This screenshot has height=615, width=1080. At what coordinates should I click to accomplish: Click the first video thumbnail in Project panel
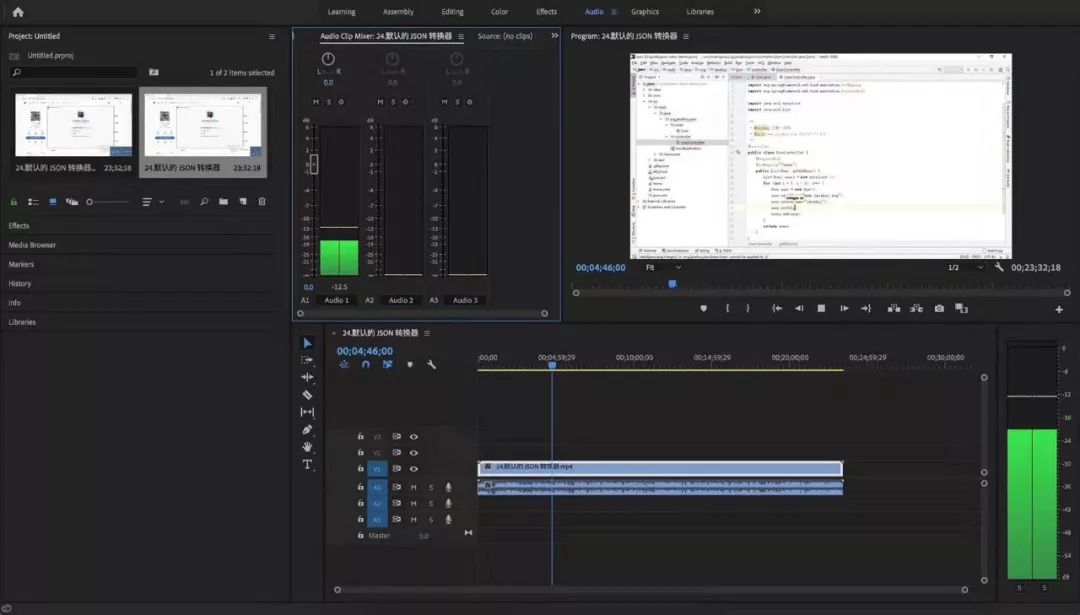(x=73, y=125)
